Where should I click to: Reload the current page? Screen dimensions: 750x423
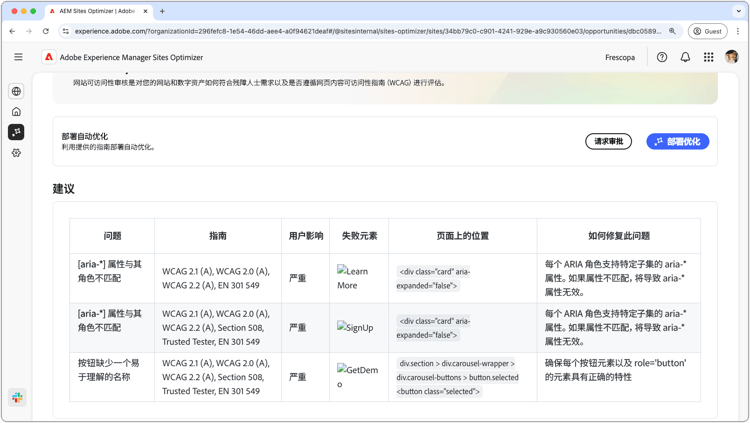click(x=45, y=31)
